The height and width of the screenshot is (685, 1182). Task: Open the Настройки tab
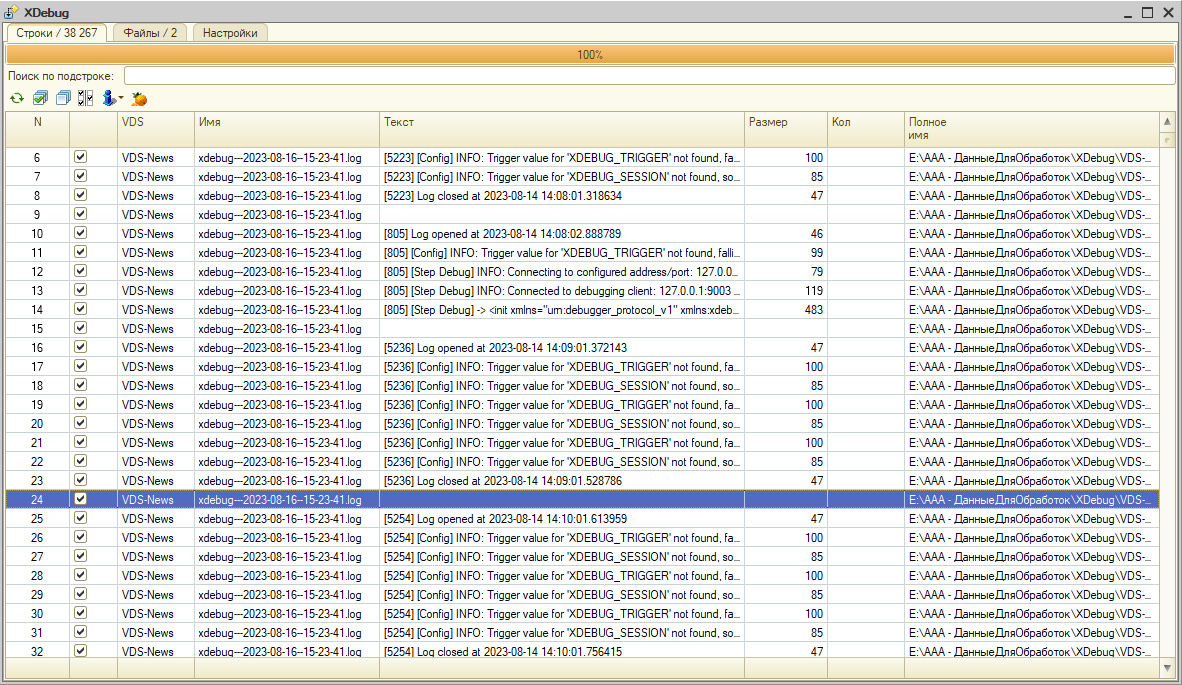coord(230,33)
